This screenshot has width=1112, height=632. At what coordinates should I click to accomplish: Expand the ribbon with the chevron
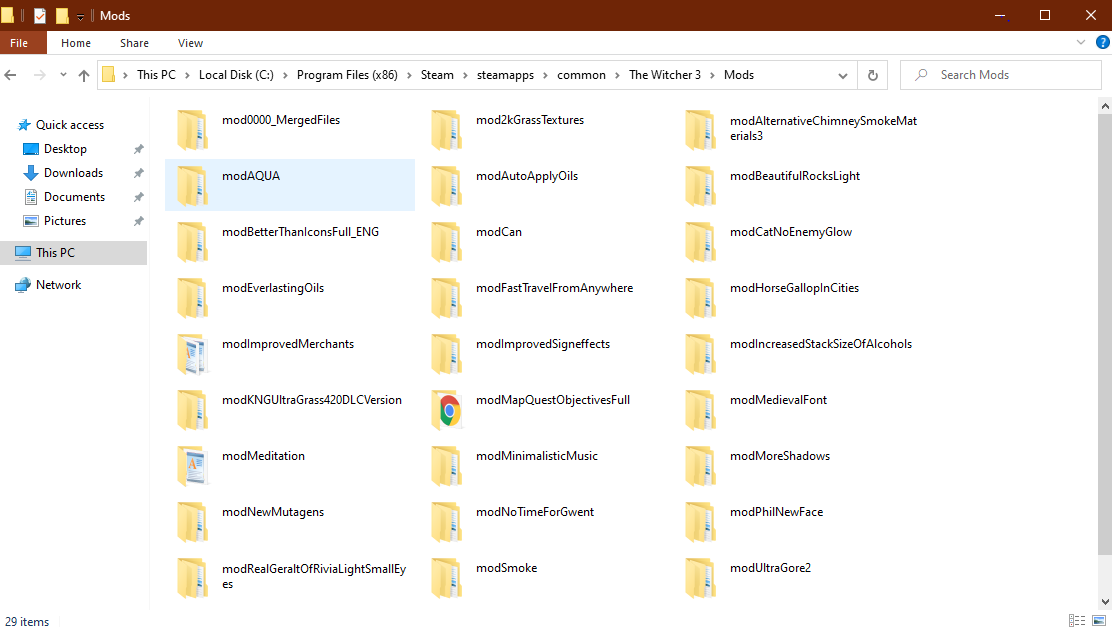pyautogui.click(x=1081, y=43)
